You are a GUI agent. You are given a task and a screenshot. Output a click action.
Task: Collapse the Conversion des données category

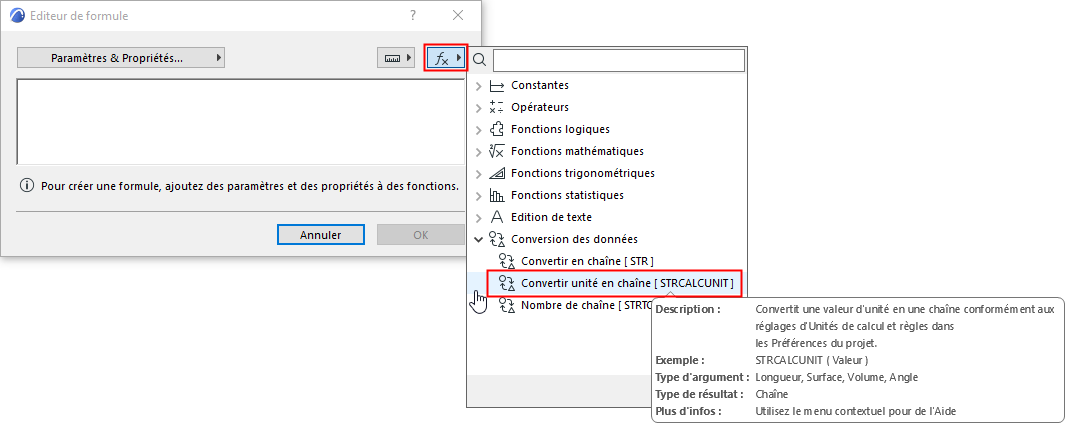pos(479,240)
